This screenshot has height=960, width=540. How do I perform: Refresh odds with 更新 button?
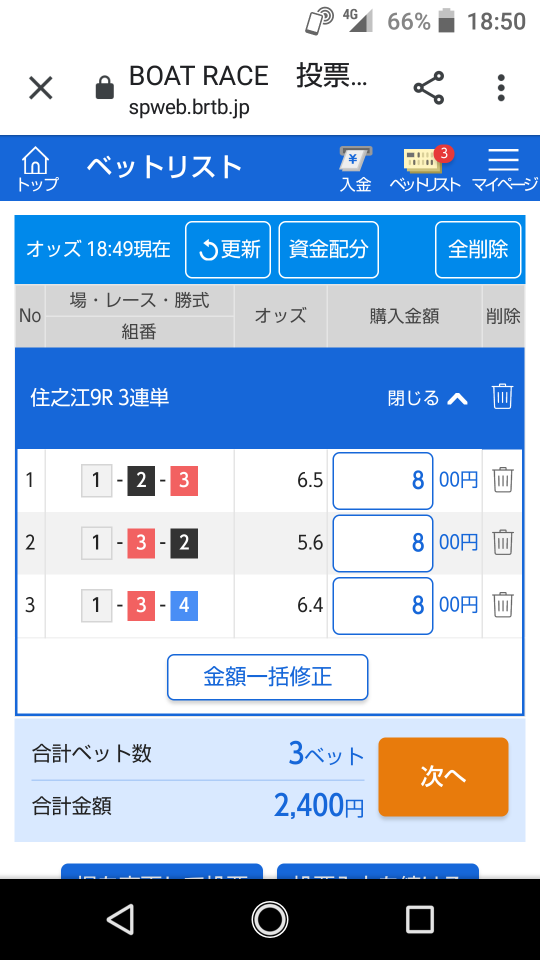coord(228,250)
